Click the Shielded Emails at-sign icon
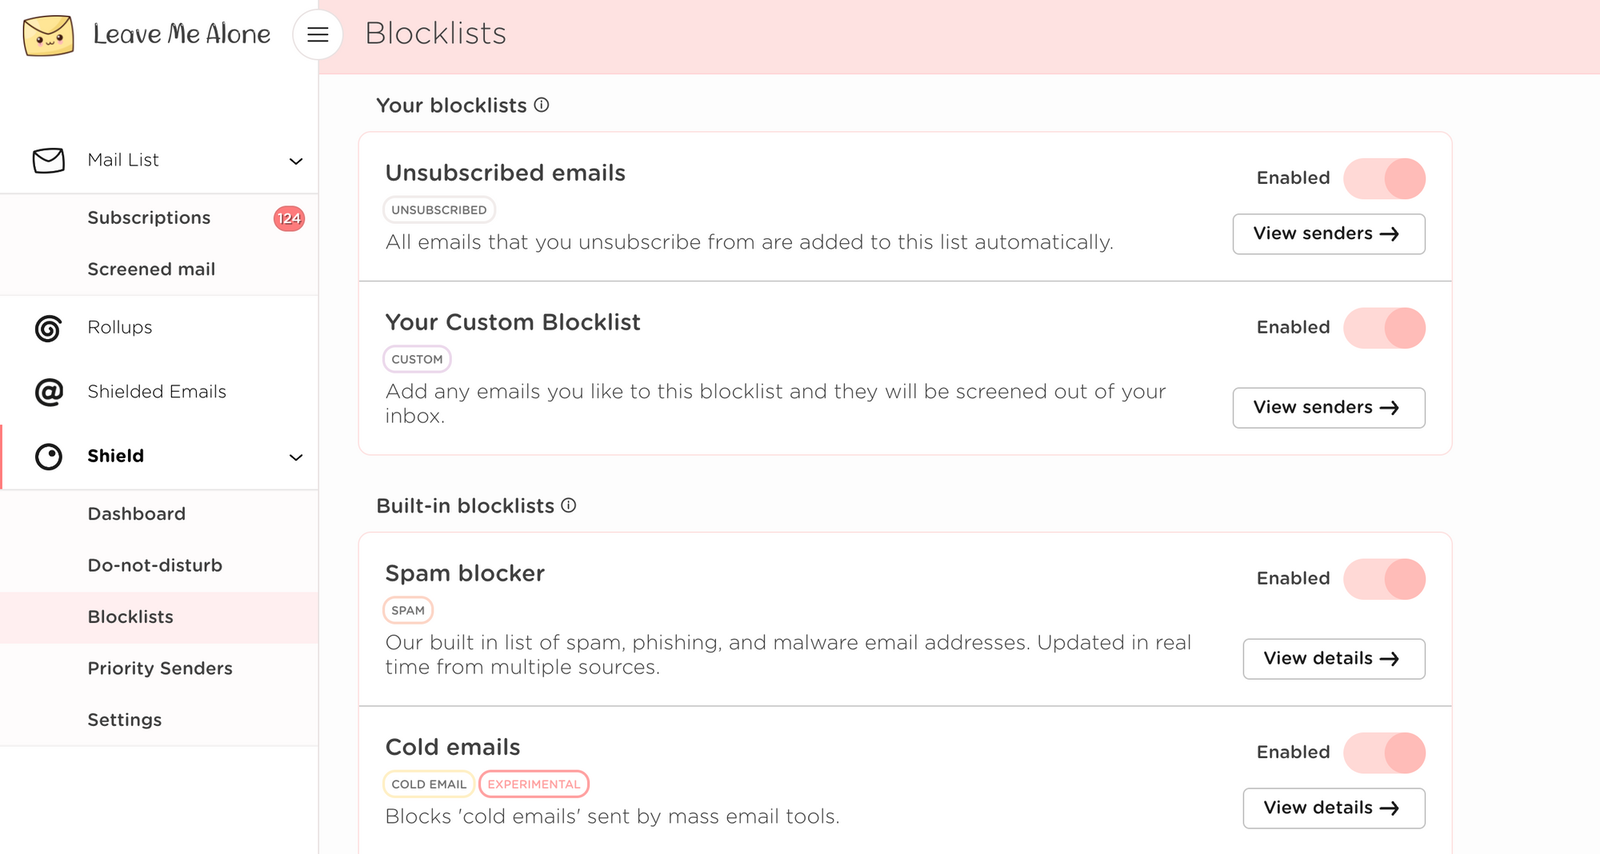 [x=48, y=392]
